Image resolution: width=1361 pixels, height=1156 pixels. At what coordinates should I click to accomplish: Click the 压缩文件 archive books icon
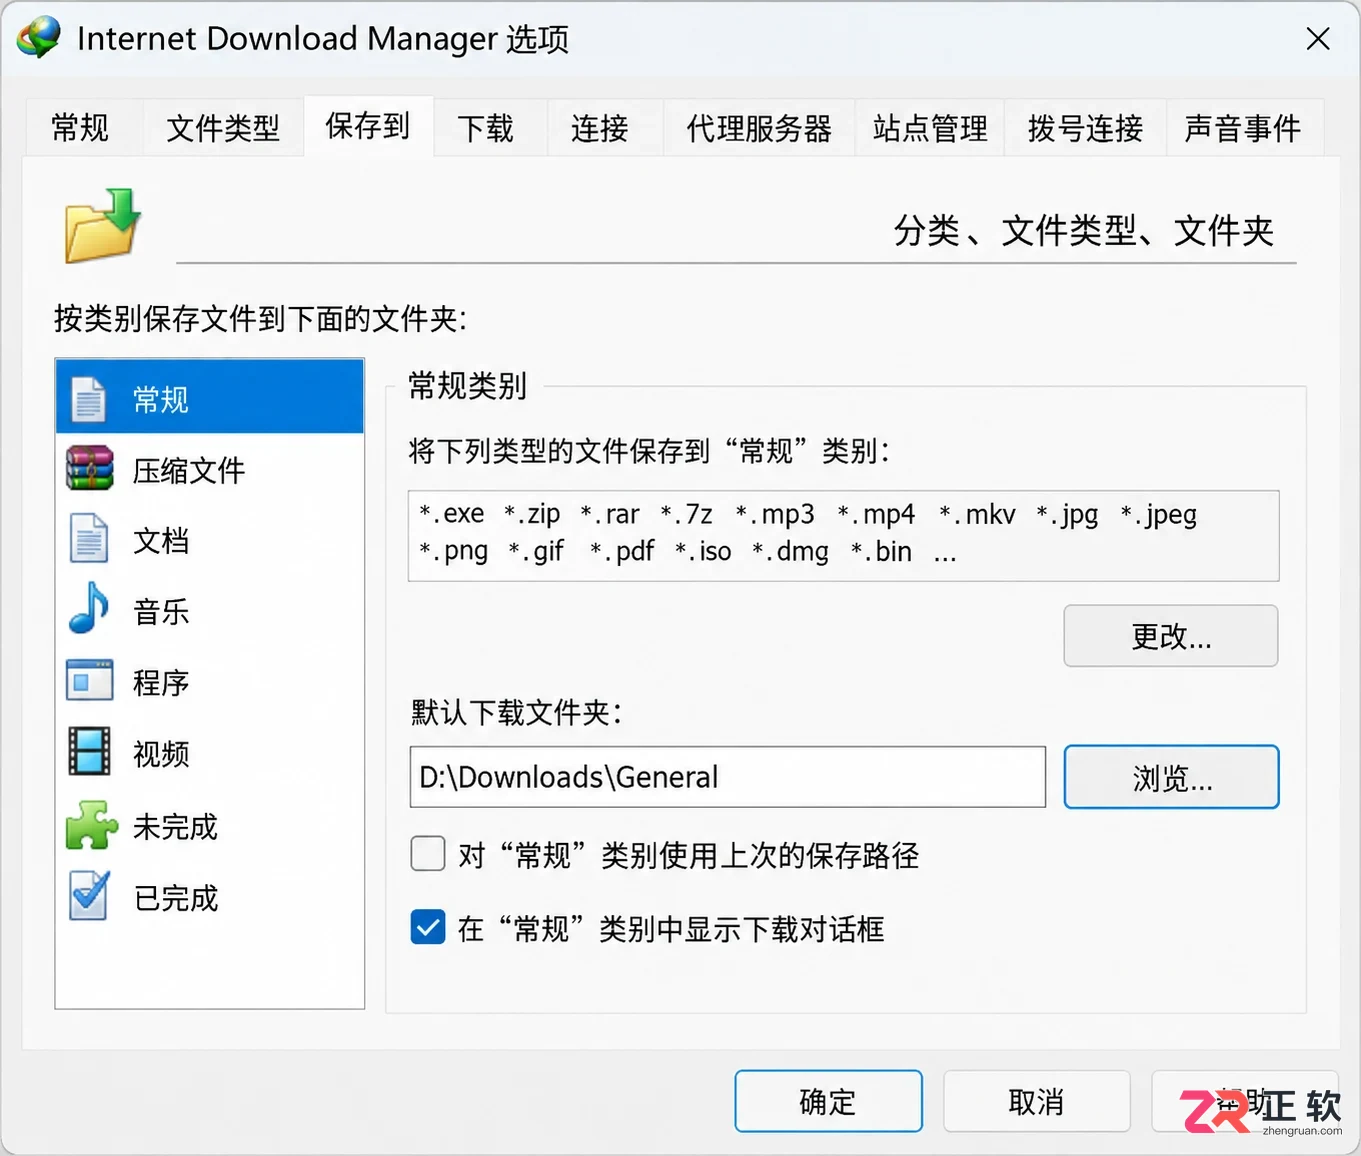(89, 469)
